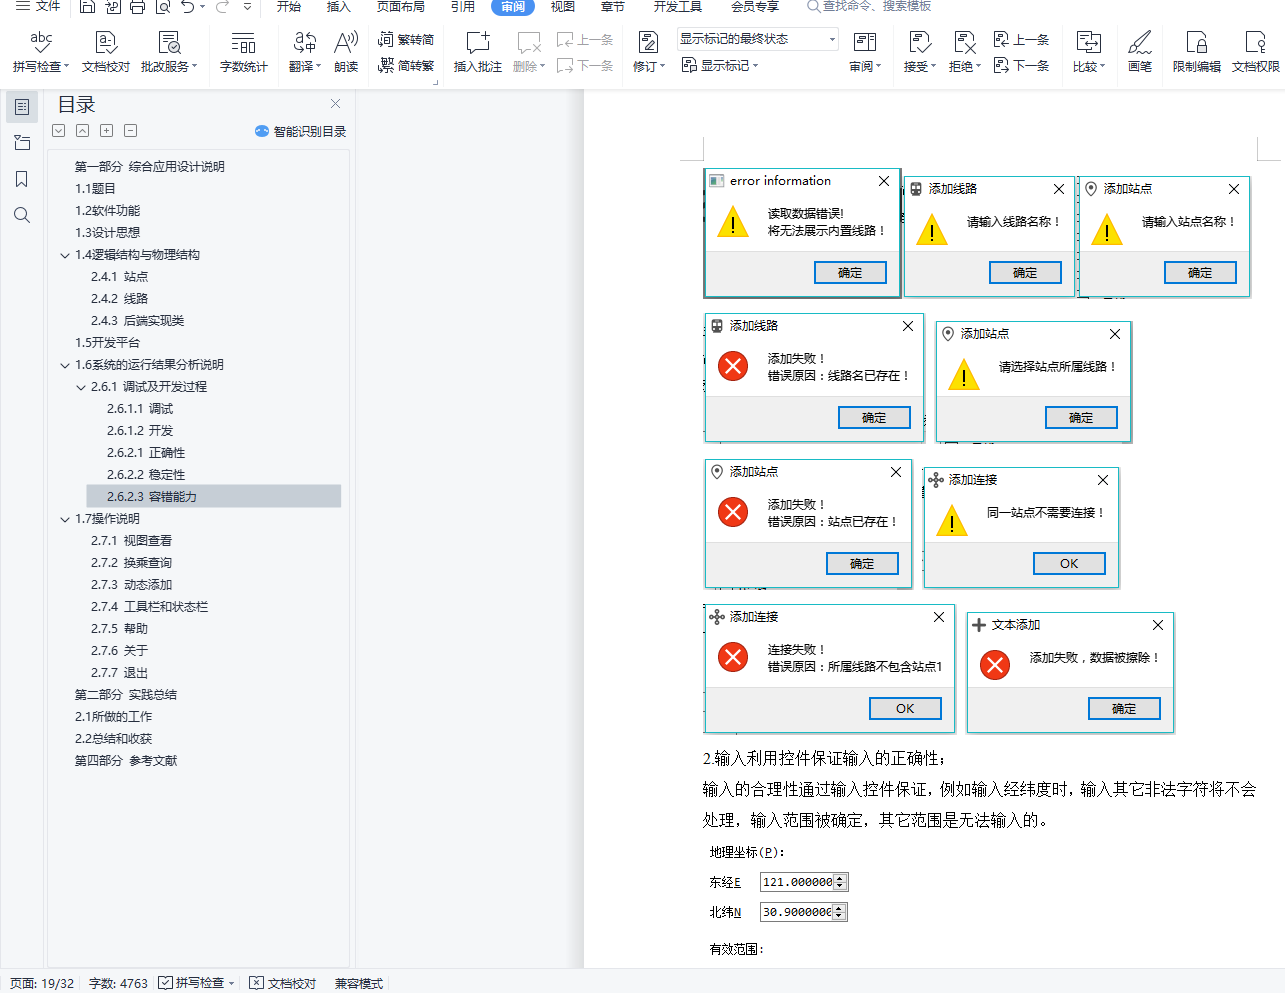
Task: Click the 查找命令、搜索模板 search box
Action: click(x=869, y=6)
